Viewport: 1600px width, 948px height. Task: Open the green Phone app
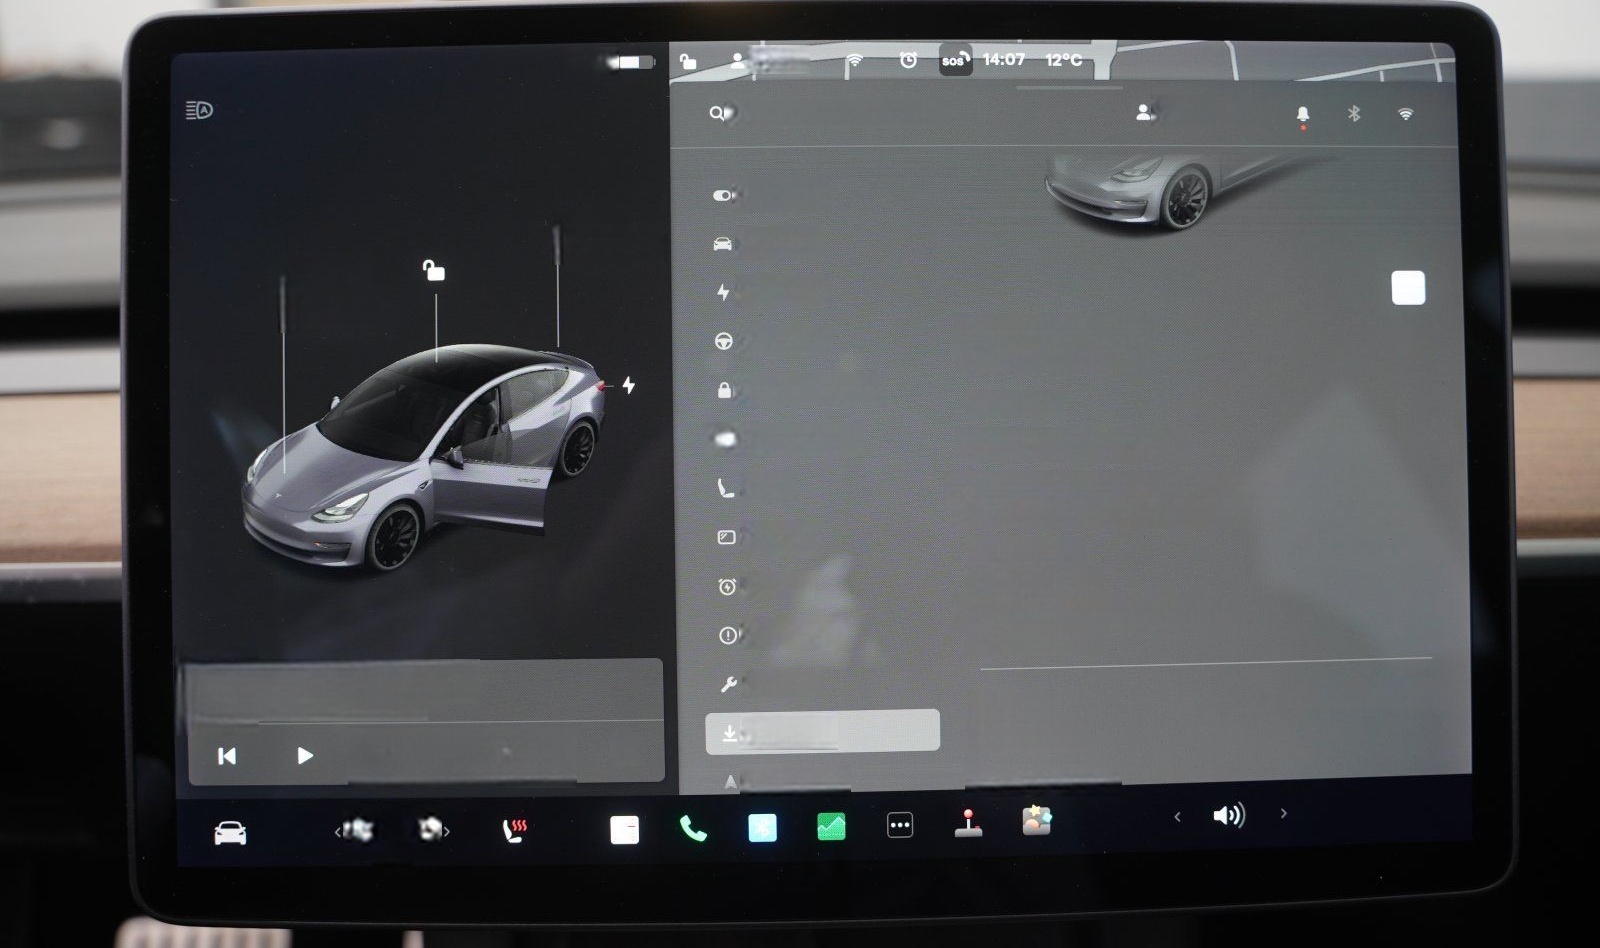[693, 828]
